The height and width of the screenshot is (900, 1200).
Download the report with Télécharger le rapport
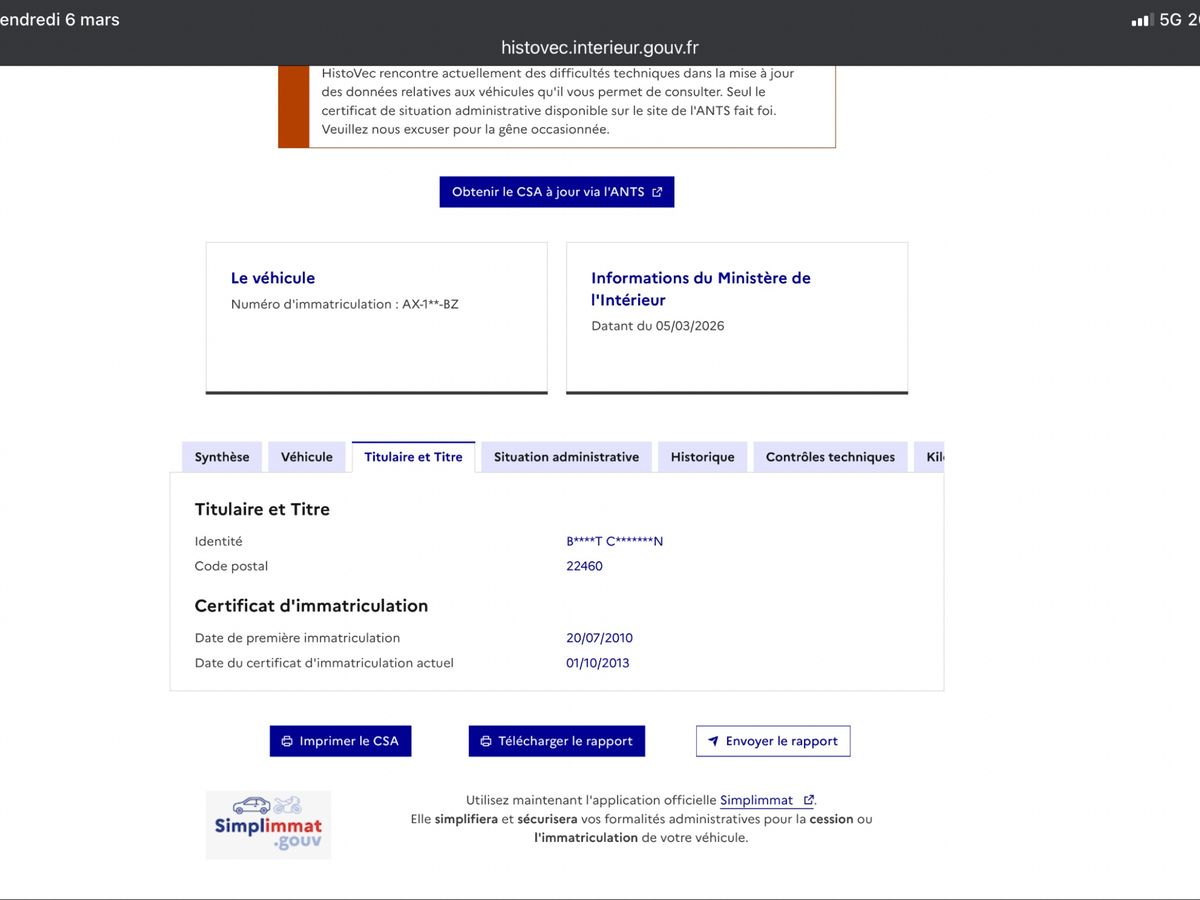[x=557, y=741]
